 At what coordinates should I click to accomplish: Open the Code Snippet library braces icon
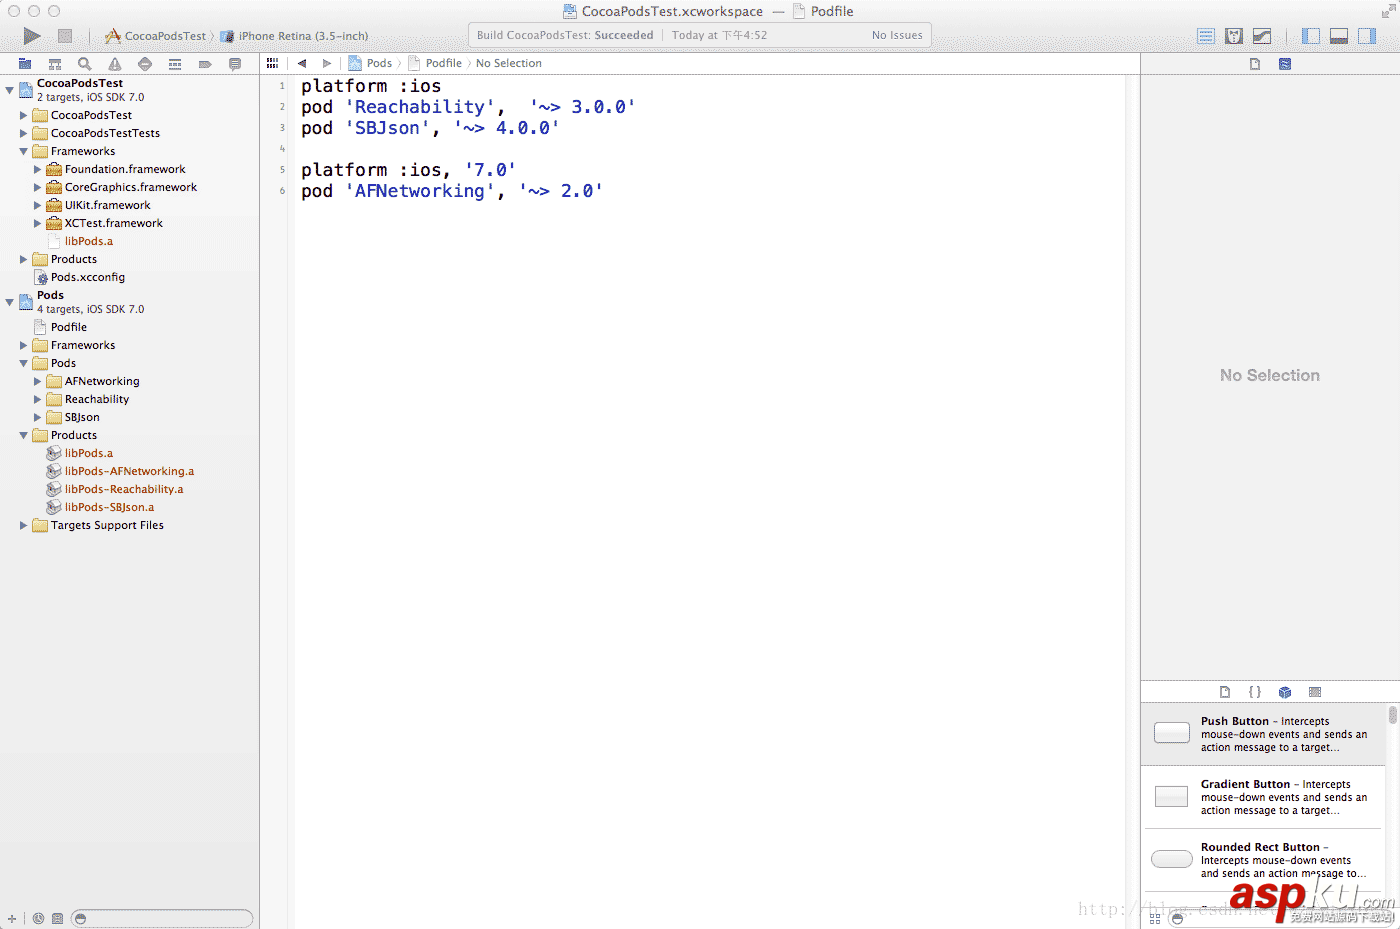[1255, 691]
